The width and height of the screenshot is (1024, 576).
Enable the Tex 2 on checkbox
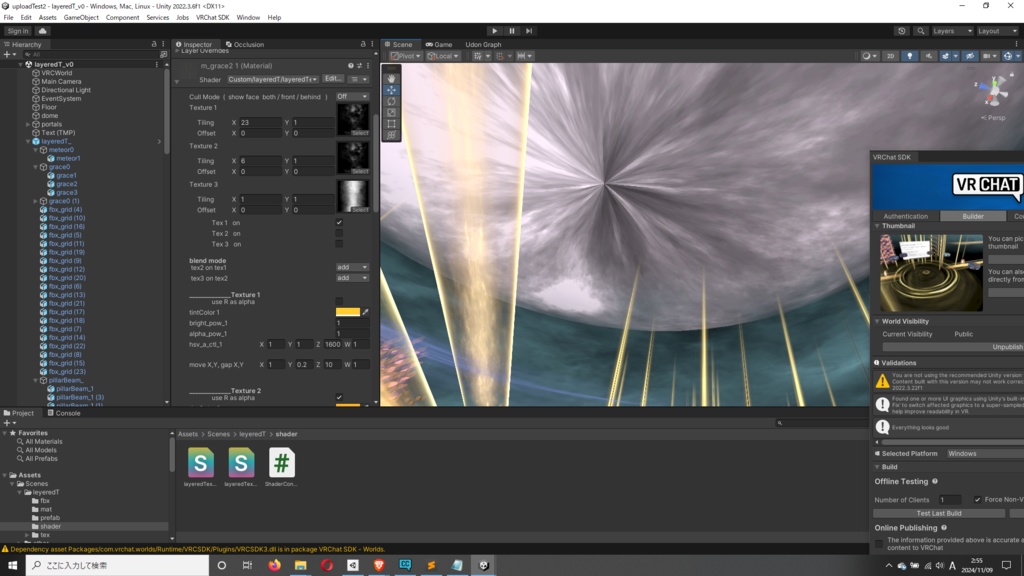coord(339,233)
